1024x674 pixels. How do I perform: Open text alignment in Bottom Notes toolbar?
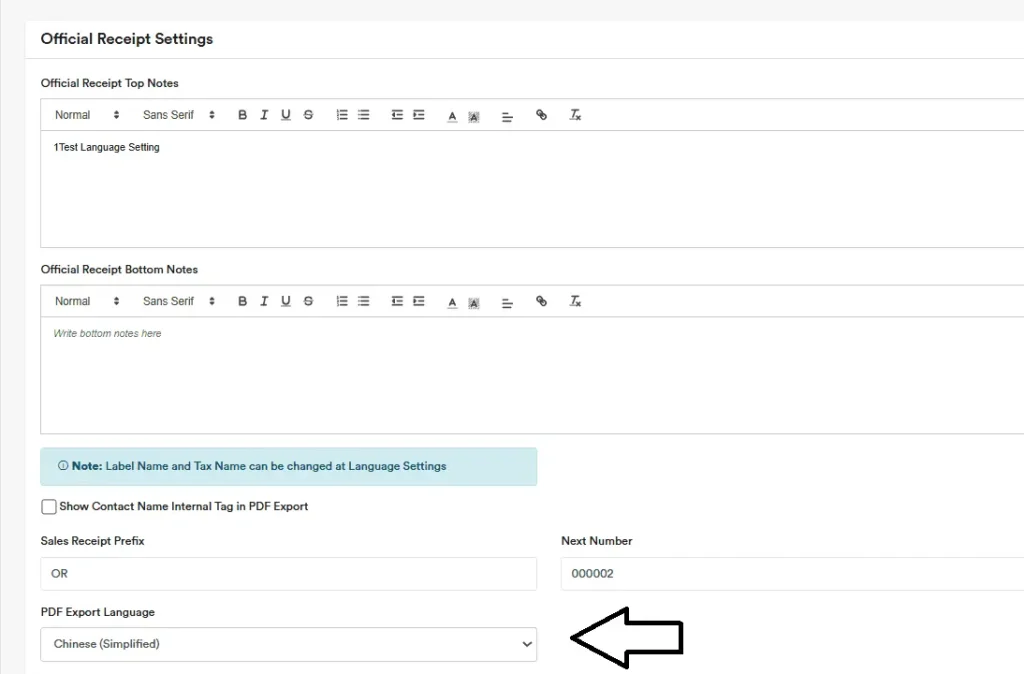point(507,302)
